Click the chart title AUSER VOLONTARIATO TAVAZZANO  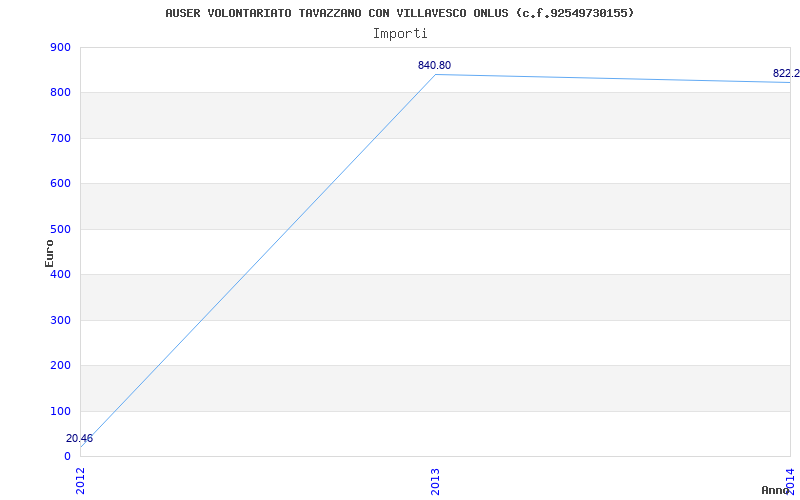pos(399,13)
